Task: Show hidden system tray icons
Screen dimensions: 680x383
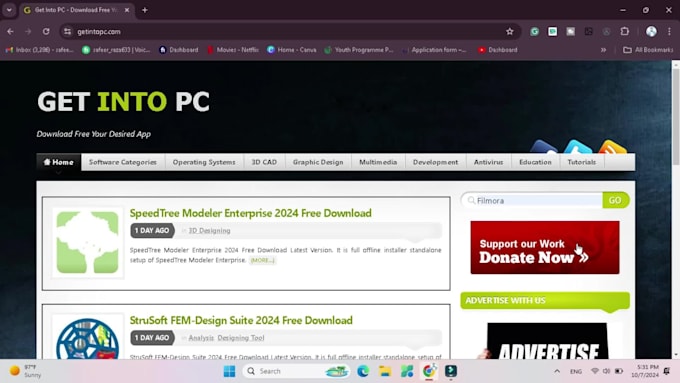Action: pyautogui.click(x=557, y=371)
